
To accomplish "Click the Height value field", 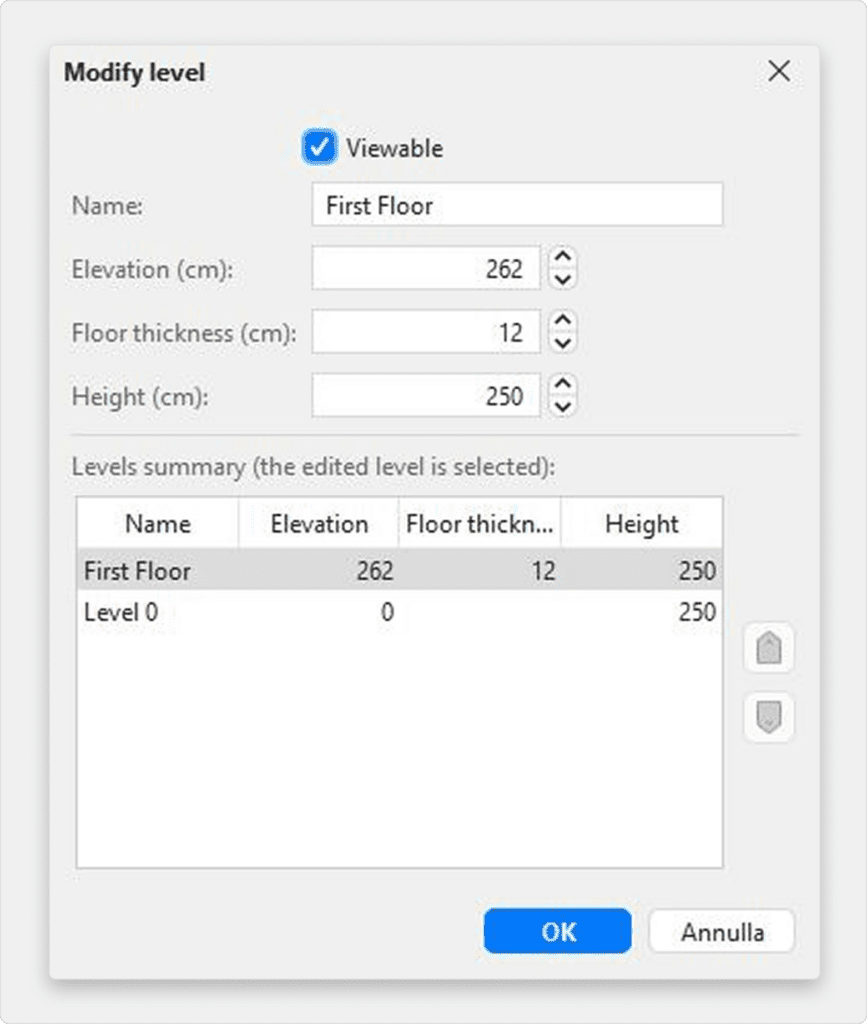I will 426,396.
